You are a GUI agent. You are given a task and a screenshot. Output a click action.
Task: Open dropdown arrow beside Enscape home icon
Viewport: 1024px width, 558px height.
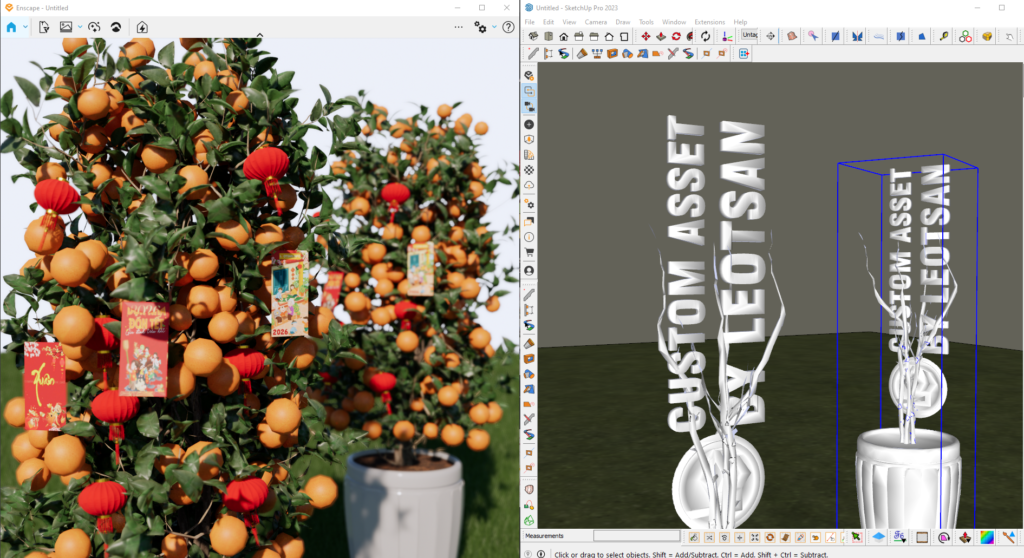(x=25, y=27)
